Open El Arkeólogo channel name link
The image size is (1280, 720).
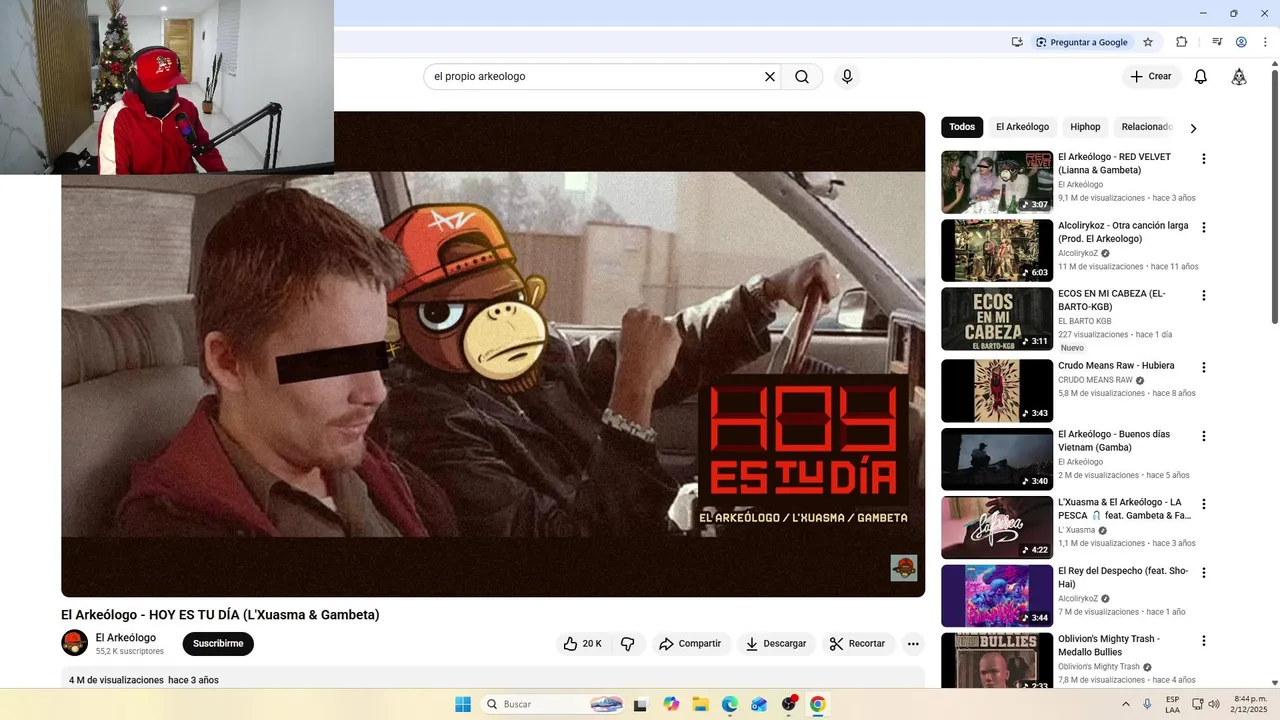[126, 638]
